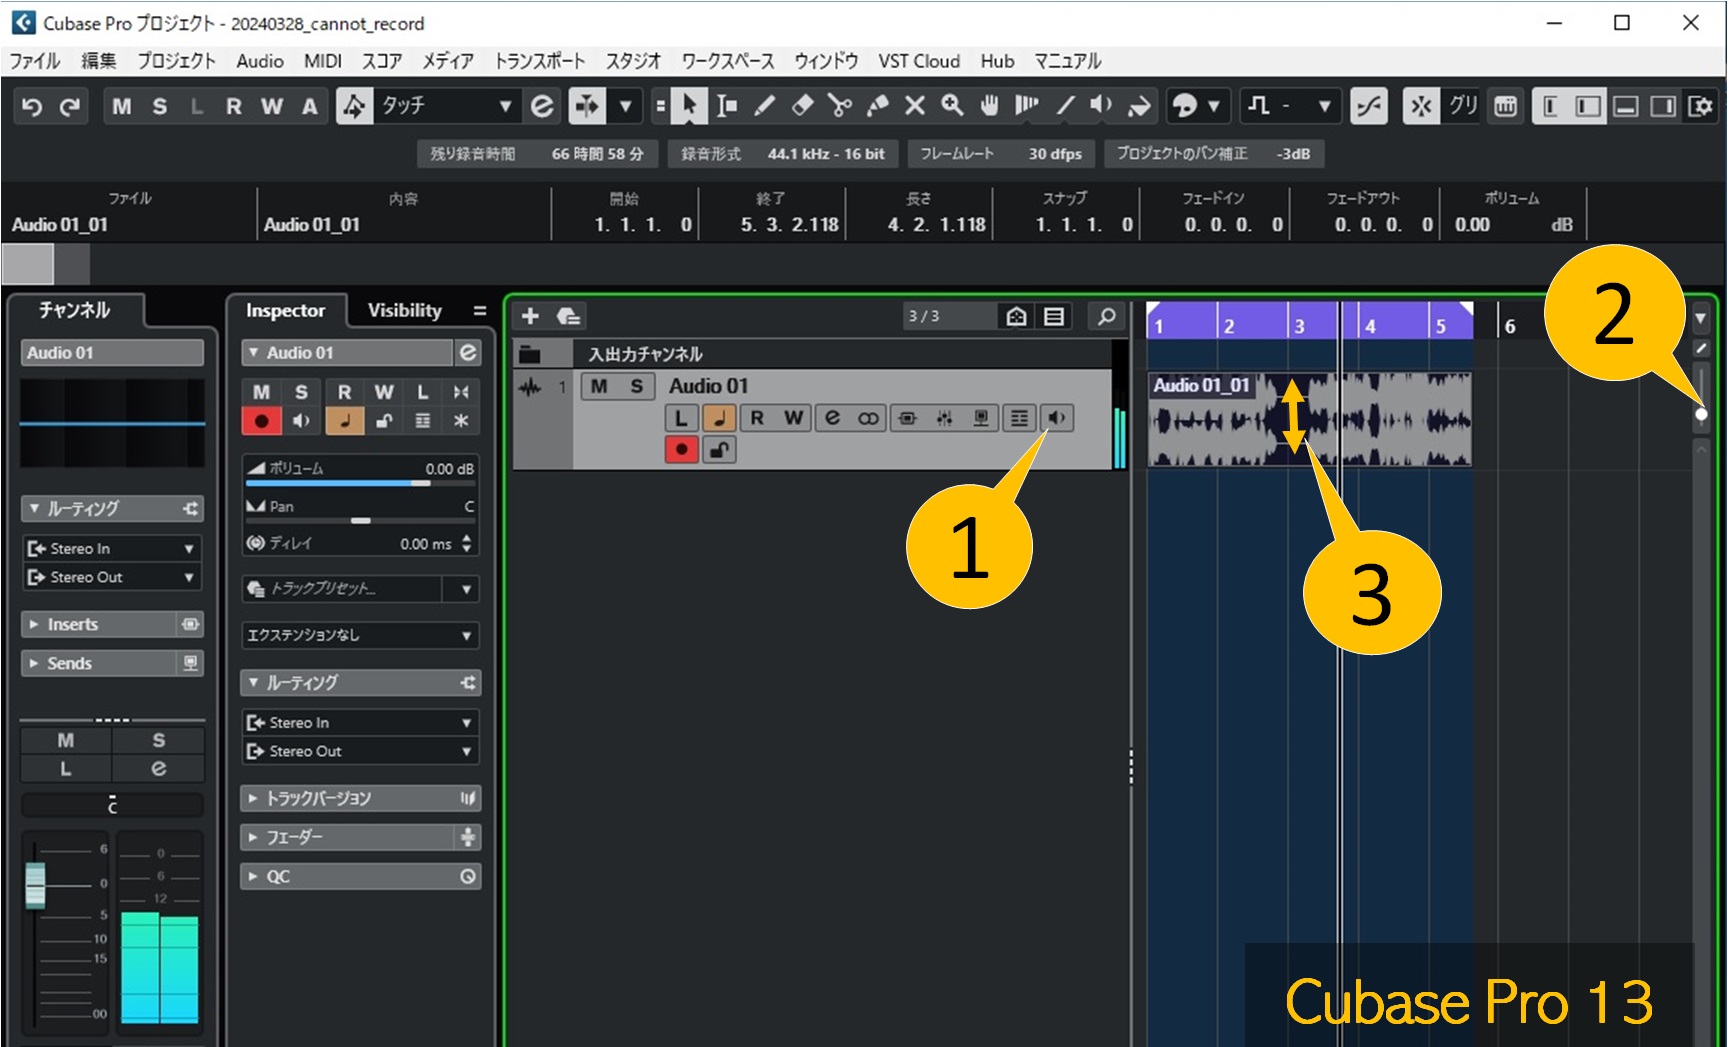
Task: Toggle Mute on the Audio 01 track
Action: point(599,386)
